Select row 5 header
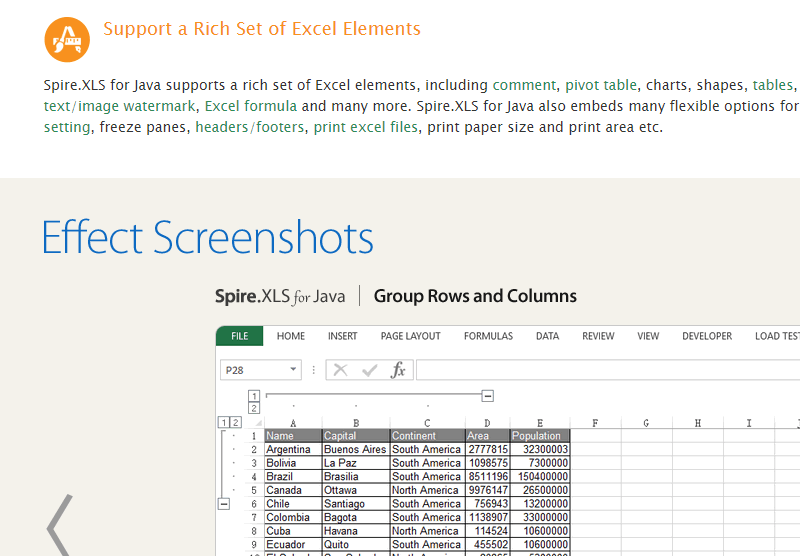The height and width of the screenshot is (556, 800). (x=254, y=490)
